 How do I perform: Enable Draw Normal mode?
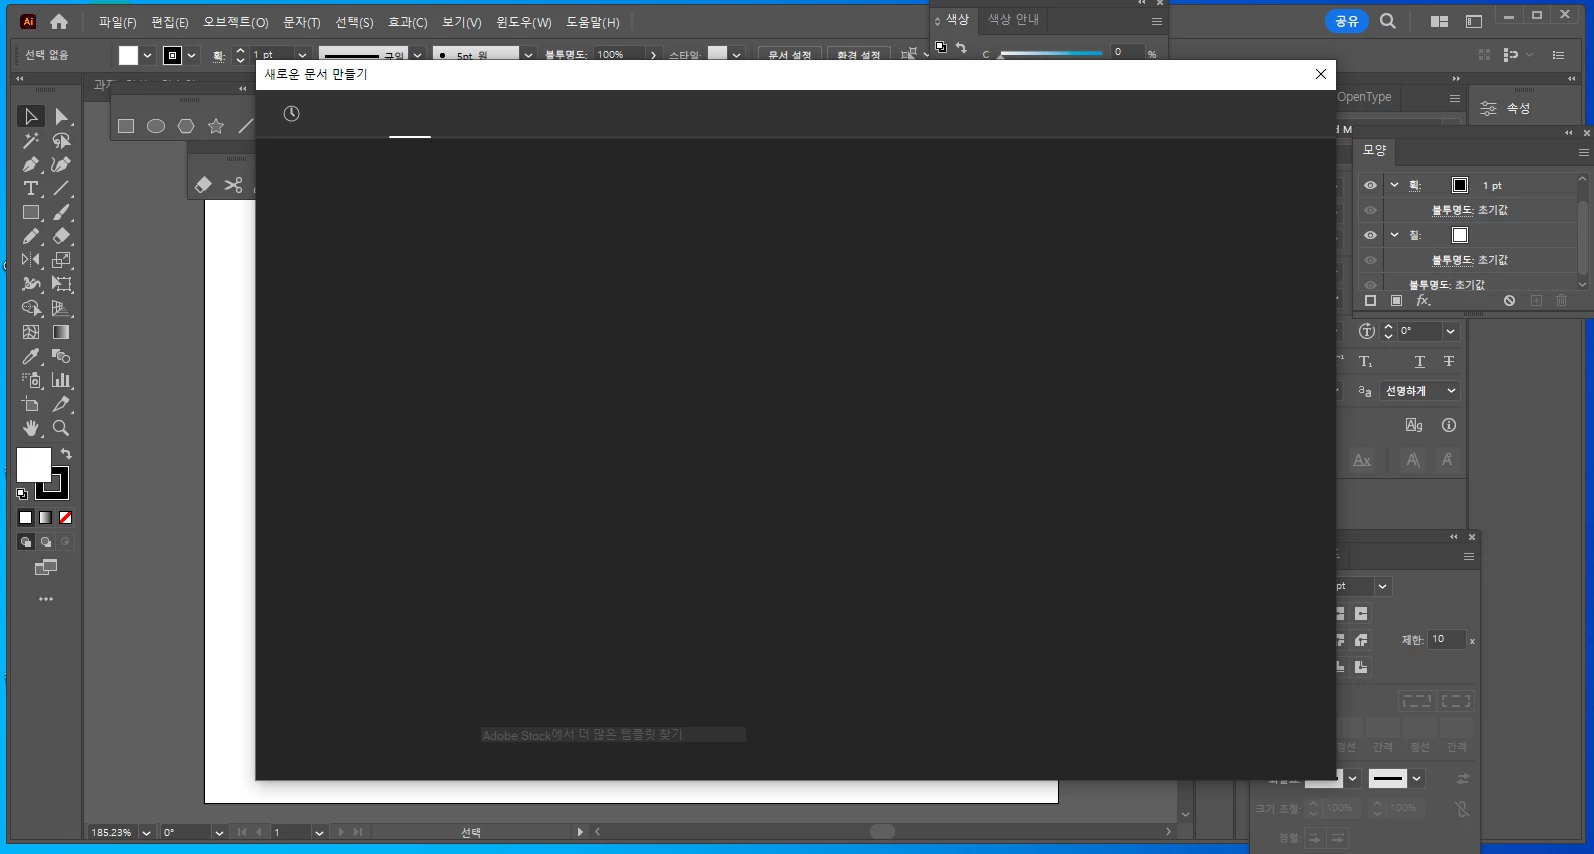[26, 542]
